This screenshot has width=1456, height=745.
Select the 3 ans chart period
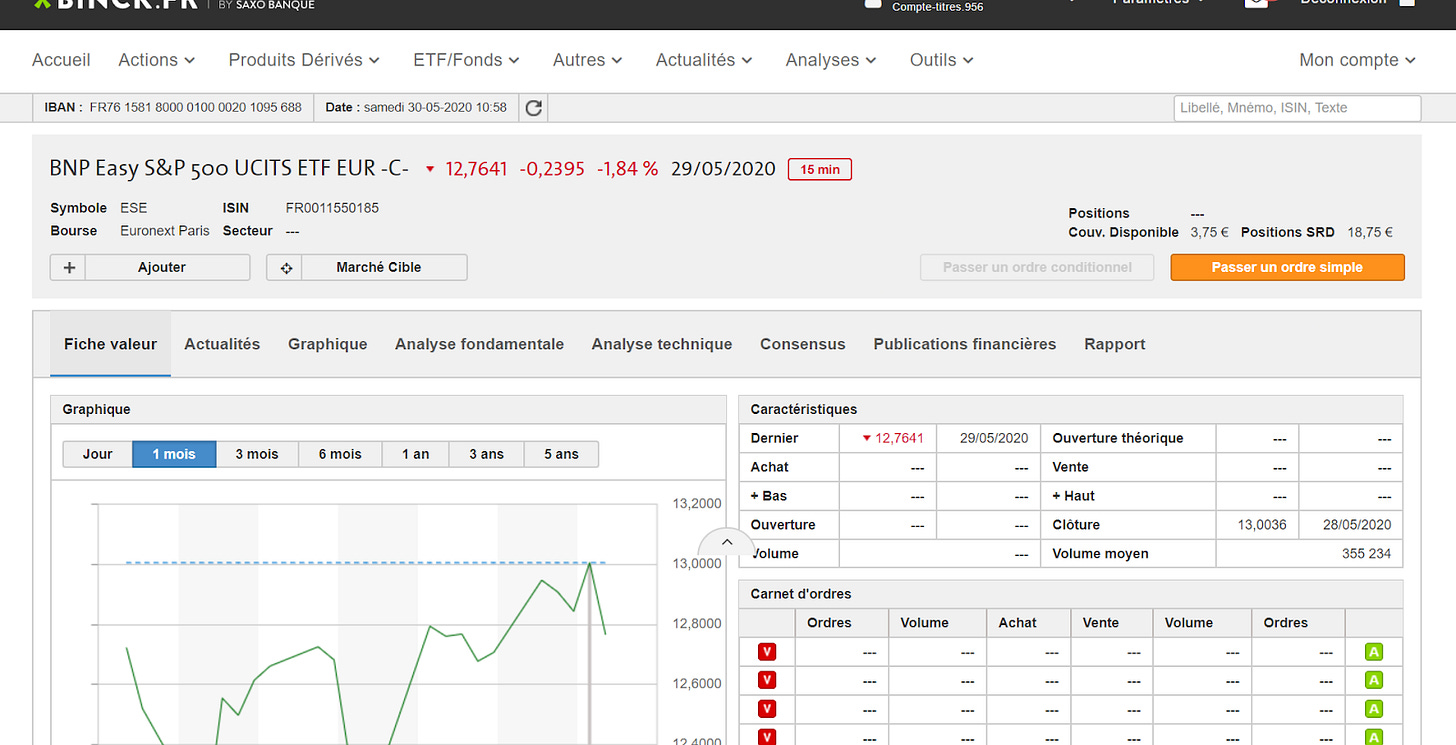click(486, 454)
